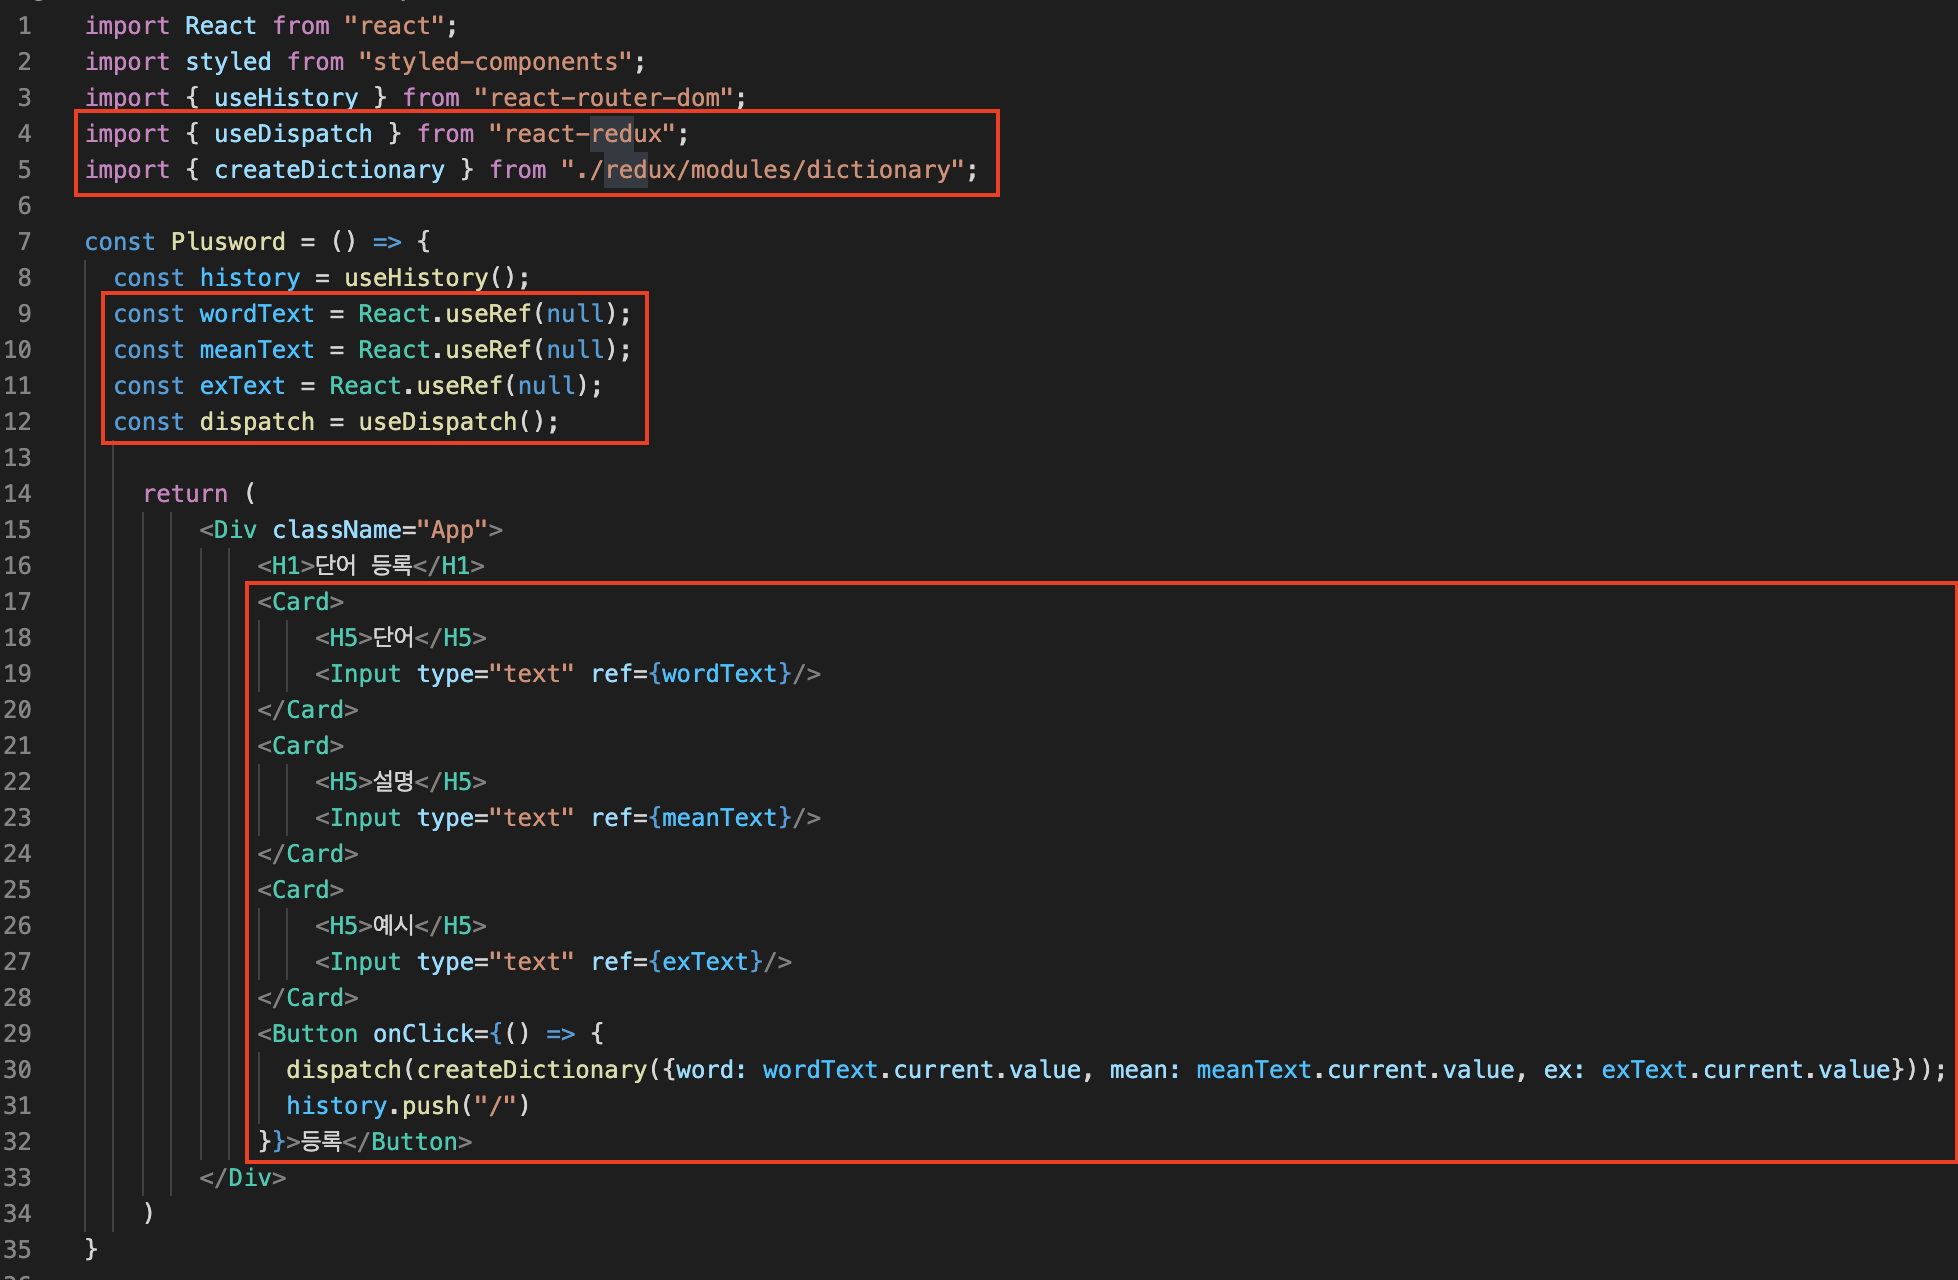Place cursor on the "react-redux" import string
Image resolution: width=1958 pixels, height=1280 pixels.
click(582, 134)
